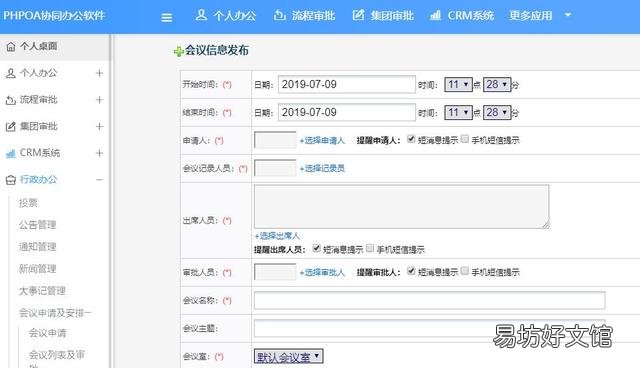Click the home icon next to 个人桌面
This screenshot has height=368, width=640.
coord(11,47)
